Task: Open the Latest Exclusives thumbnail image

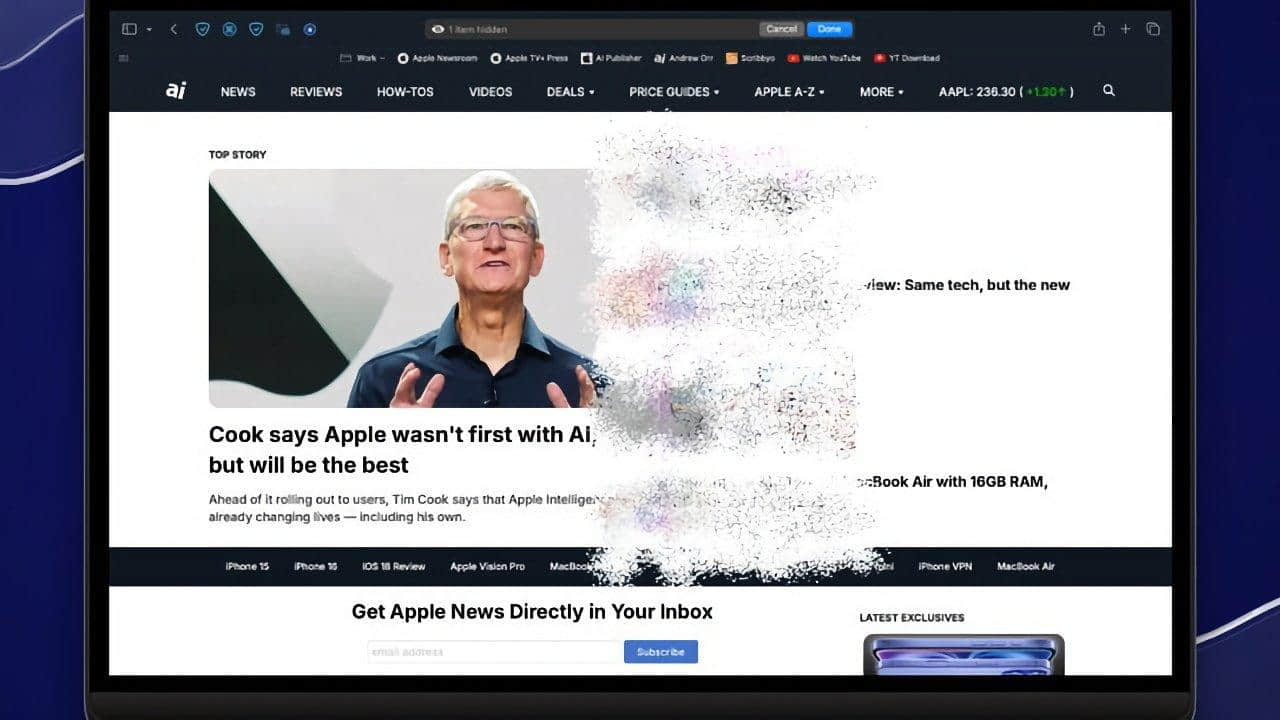Action: [x=964, y=654]
